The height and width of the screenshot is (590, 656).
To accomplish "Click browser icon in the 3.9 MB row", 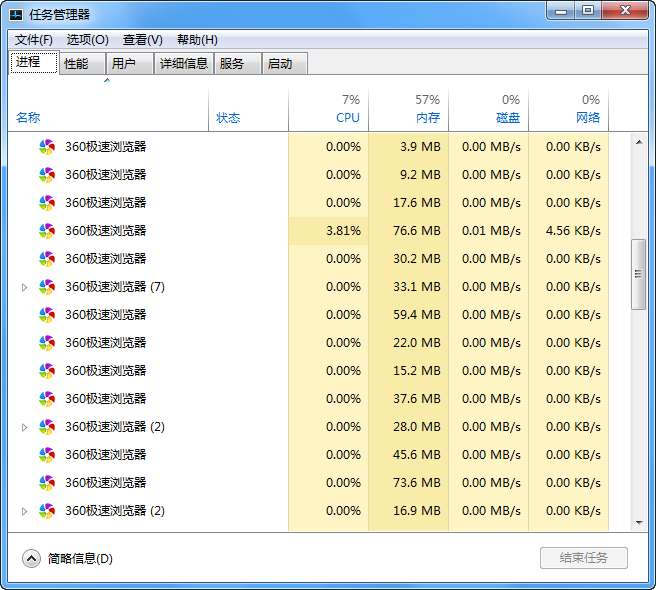I will coord(47,147).
